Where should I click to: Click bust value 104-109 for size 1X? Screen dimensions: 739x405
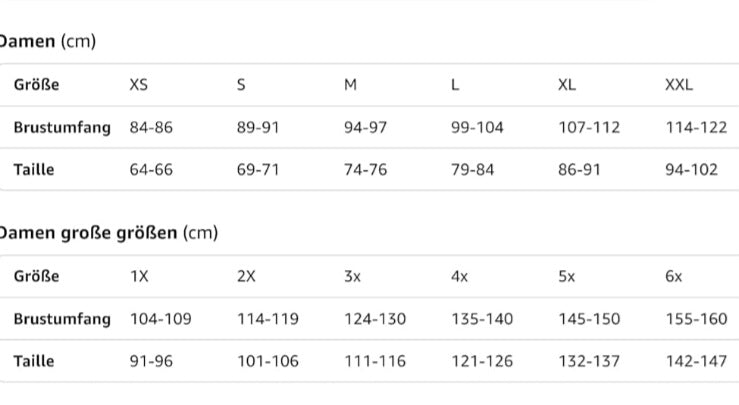(x=161, y=319)
